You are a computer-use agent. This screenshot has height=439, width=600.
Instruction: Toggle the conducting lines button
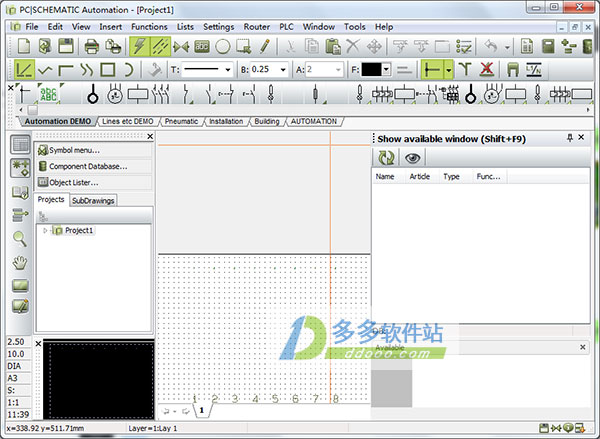click(432, 70)
